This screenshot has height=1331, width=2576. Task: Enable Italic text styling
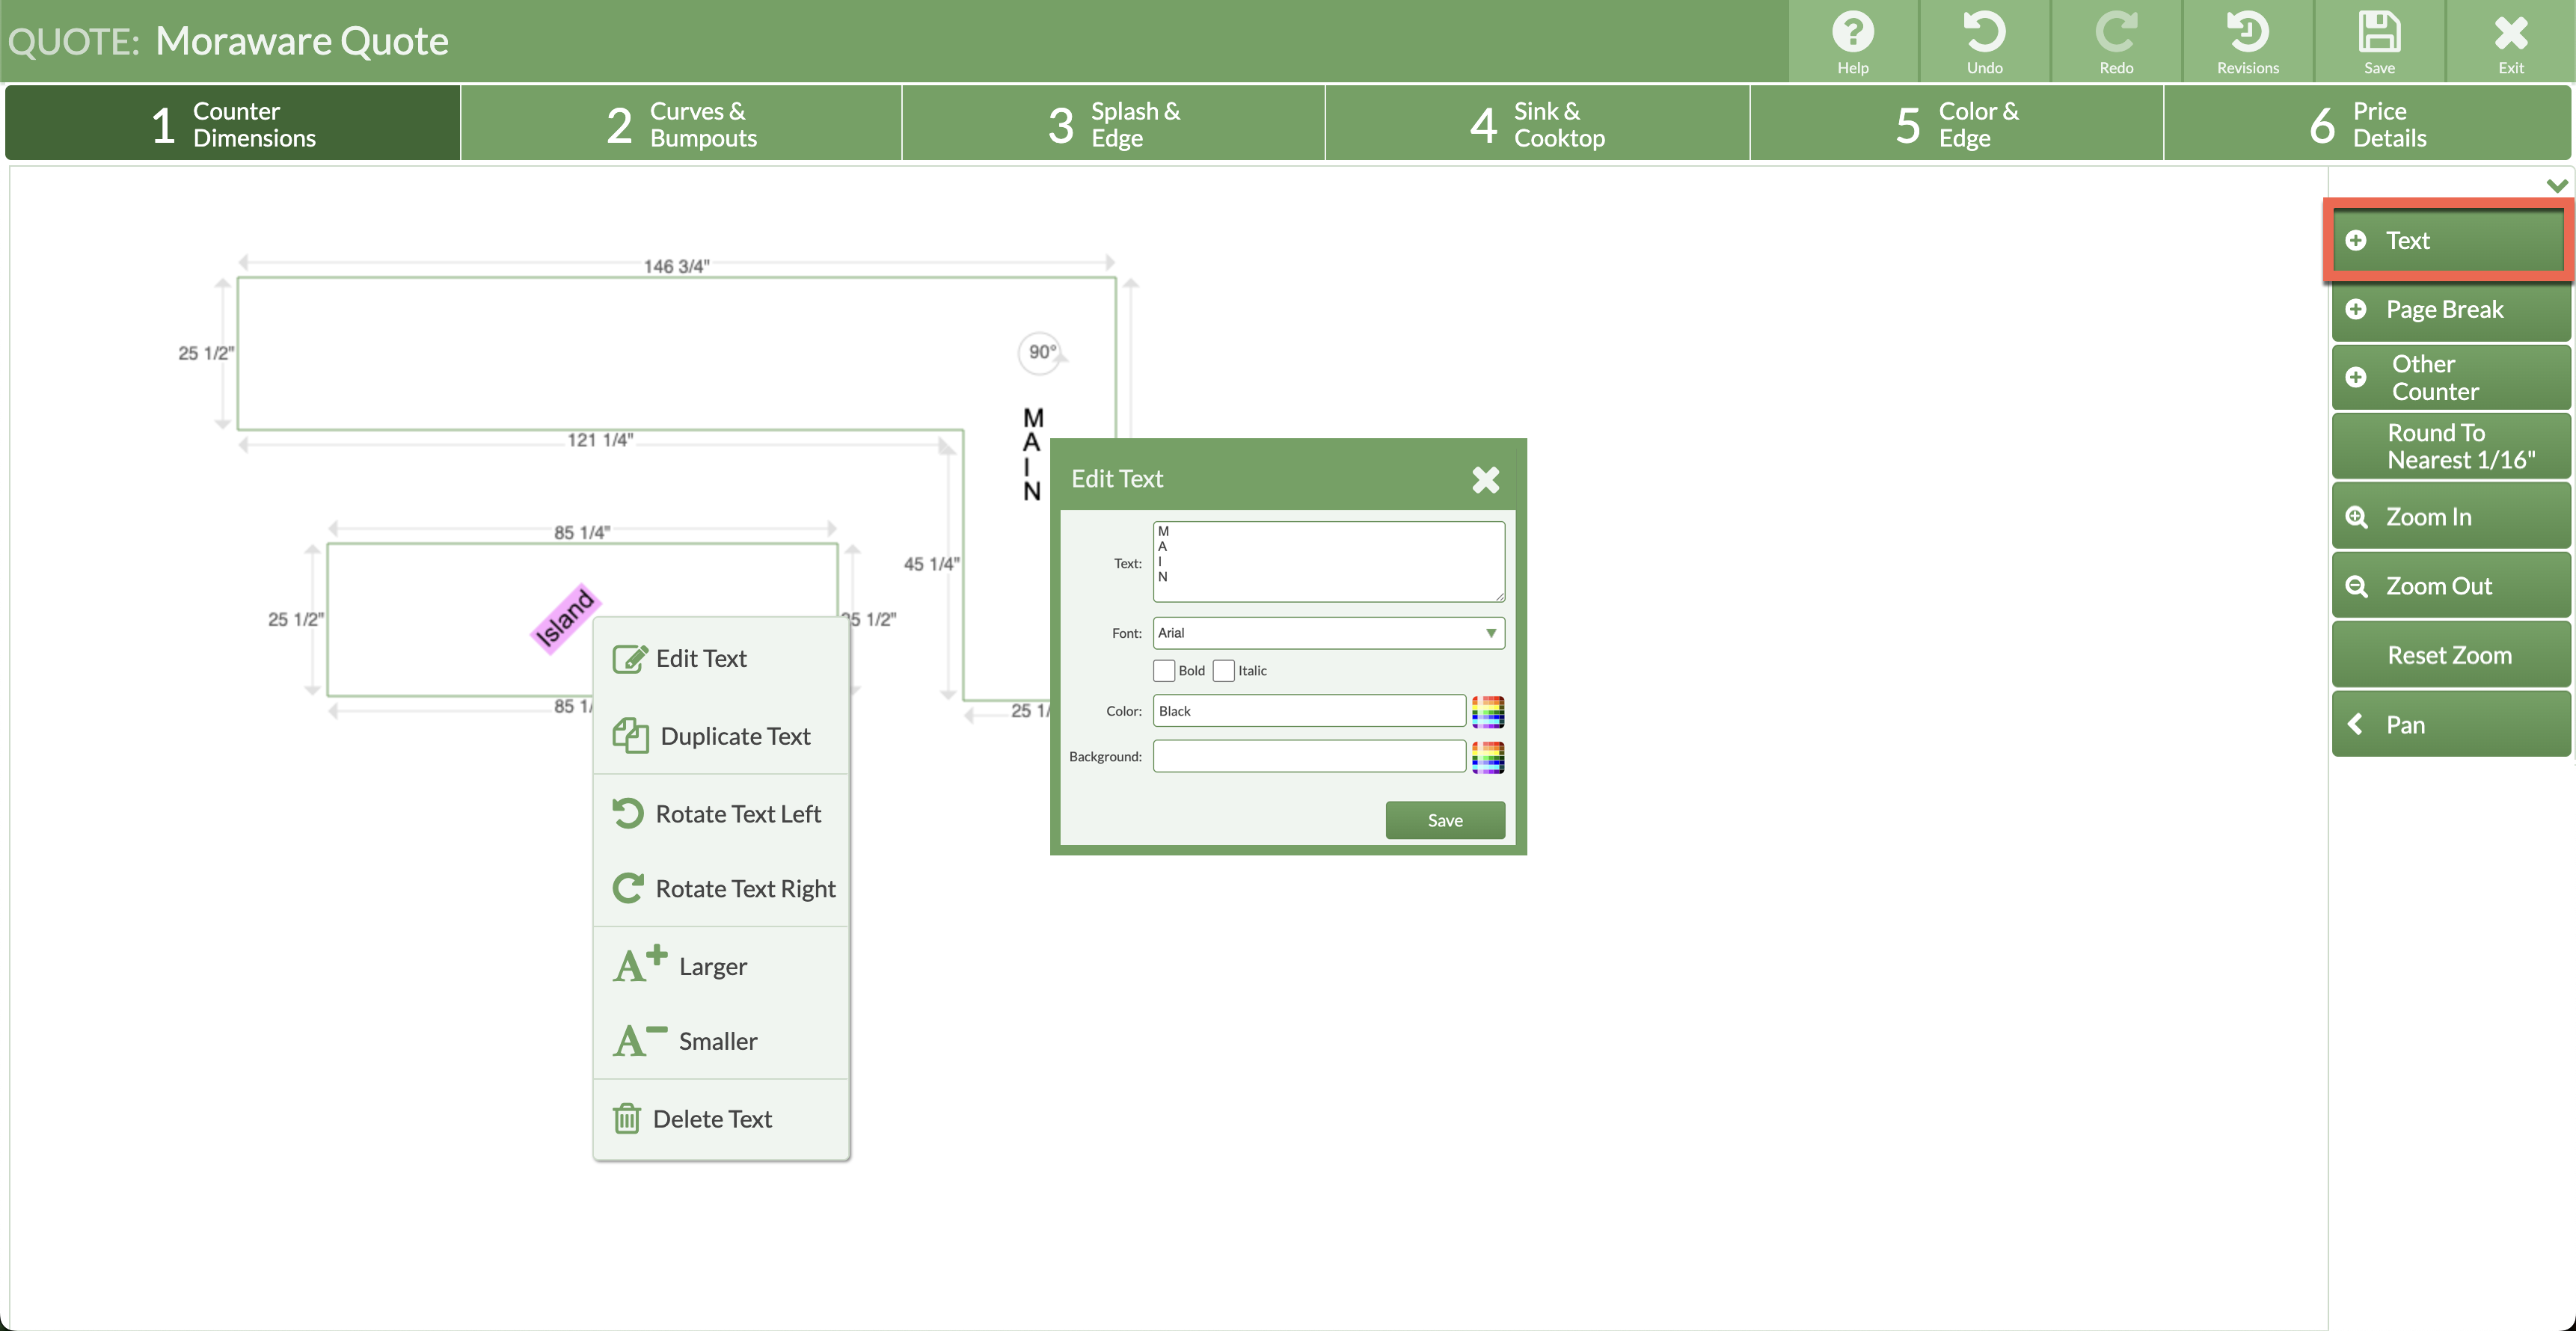tap(1223, 670)
